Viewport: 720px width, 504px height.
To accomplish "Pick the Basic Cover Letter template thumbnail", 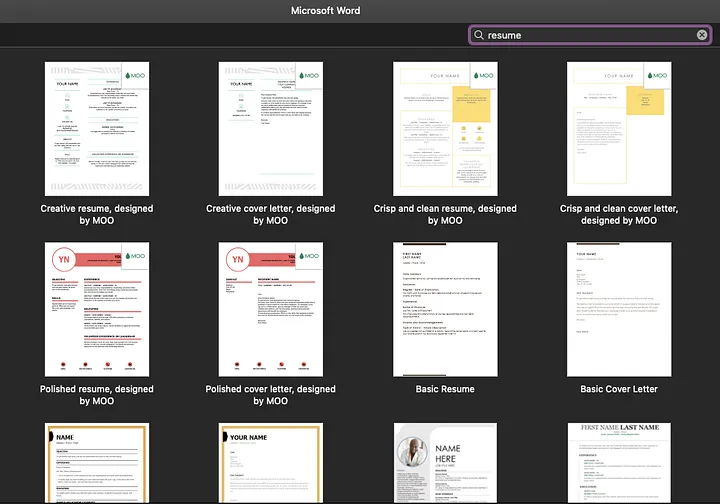I will click(619, 309).
